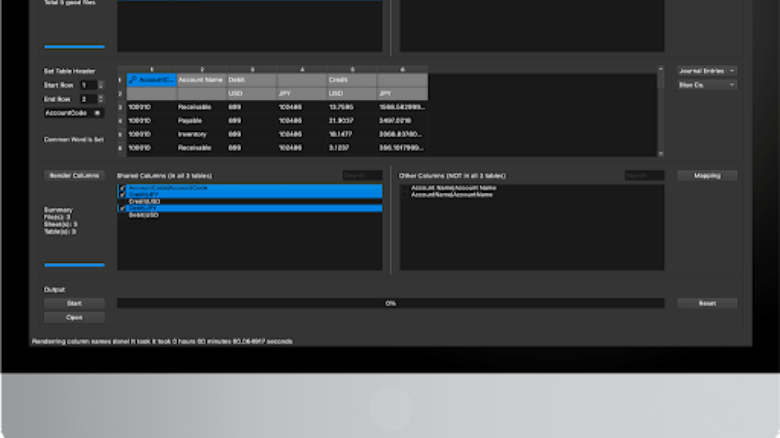Image resolution: width=780 pixels, height=438 pixels.
Task: Click the Render Columns button
Action: pos(74,176)
